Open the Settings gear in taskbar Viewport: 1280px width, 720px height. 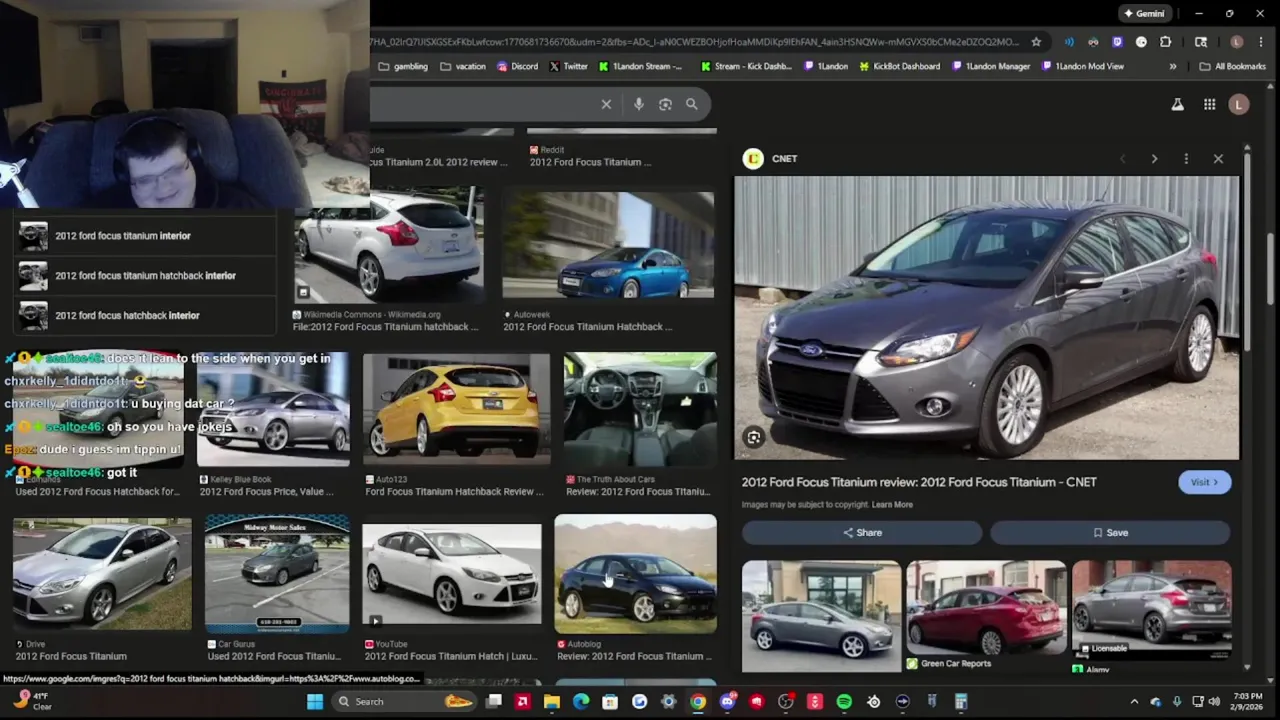[669, 702]
